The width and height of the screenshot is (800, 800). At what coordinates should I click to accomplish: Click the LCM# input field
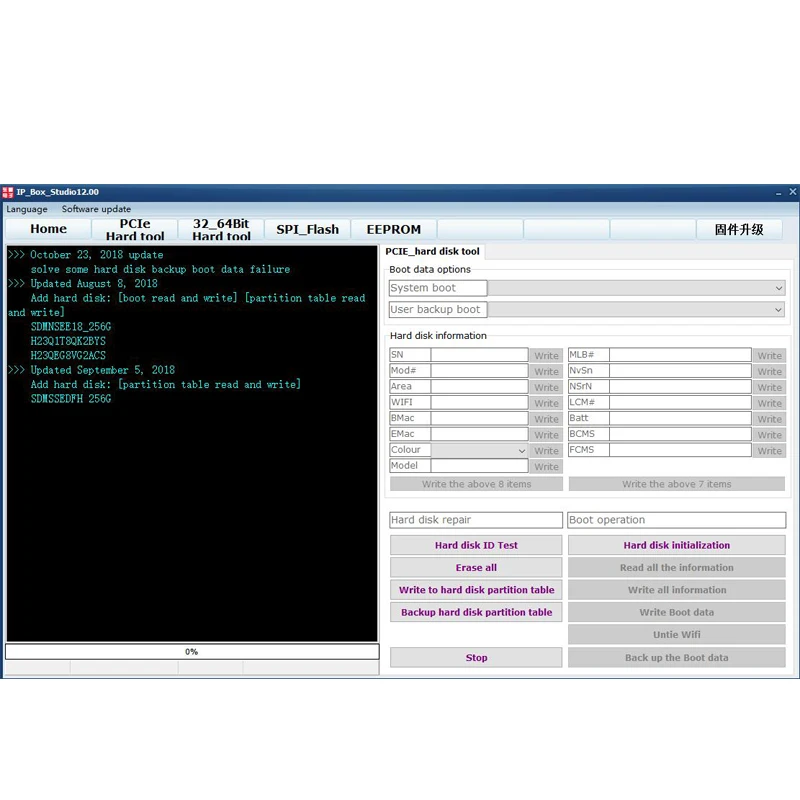point(680,403)
